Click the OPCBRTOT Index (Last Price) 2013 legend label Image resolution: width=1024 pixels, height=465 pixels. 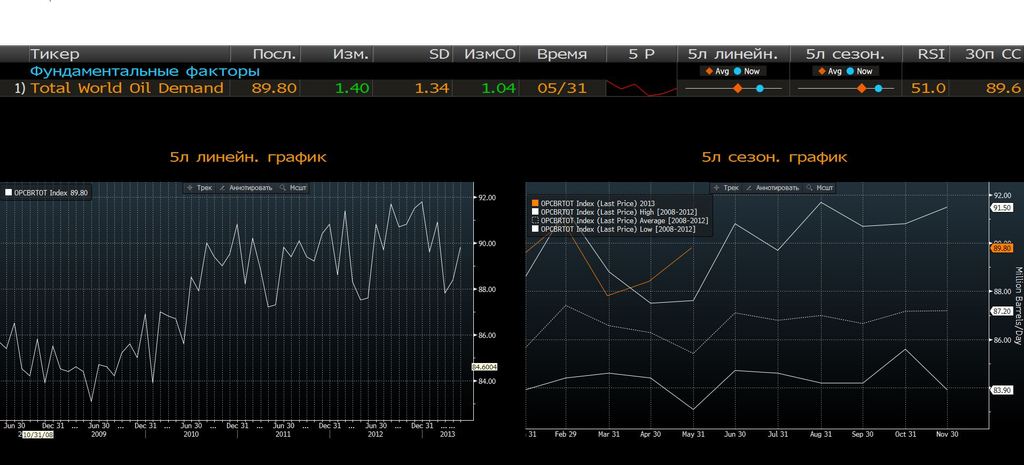click(x=598, y=203)
